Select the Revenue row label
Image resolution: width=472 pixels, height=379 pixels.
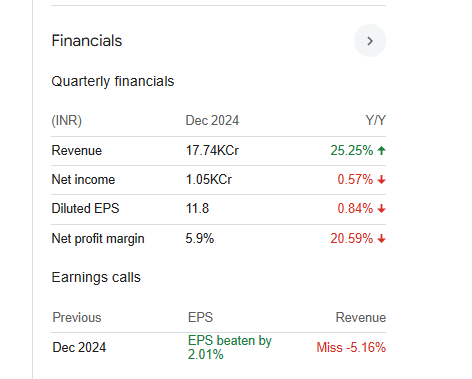[x=77, y=151]
